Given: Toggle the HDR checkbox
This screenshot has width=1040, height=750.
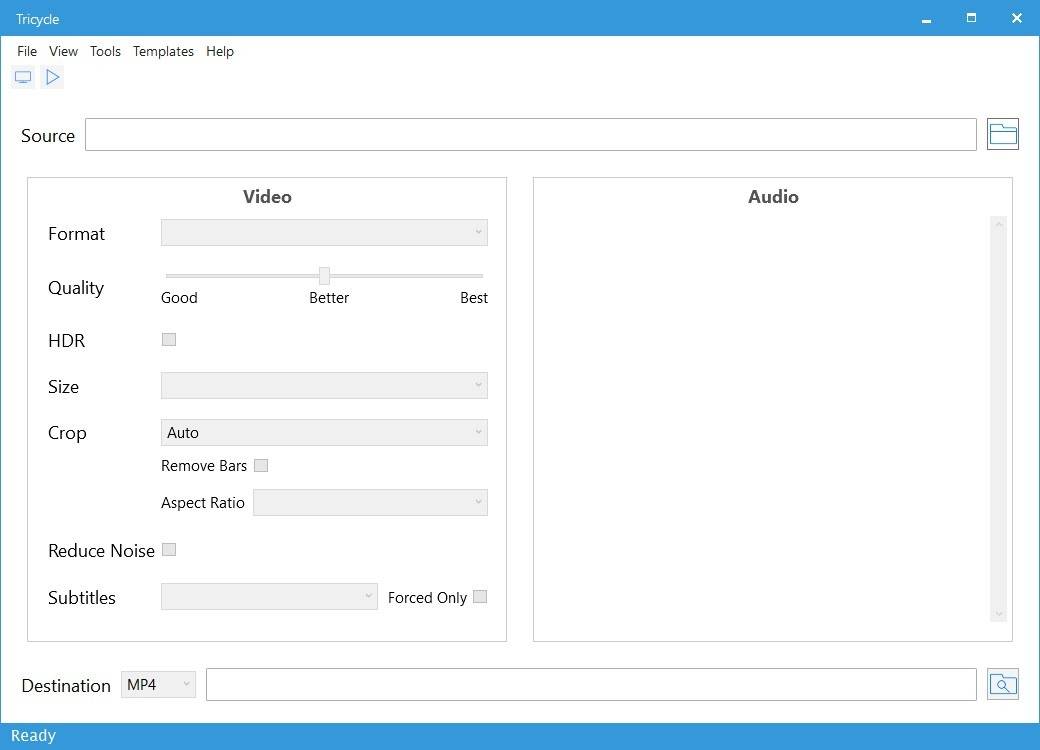Looking at the screenshot, I should (169, 340).
